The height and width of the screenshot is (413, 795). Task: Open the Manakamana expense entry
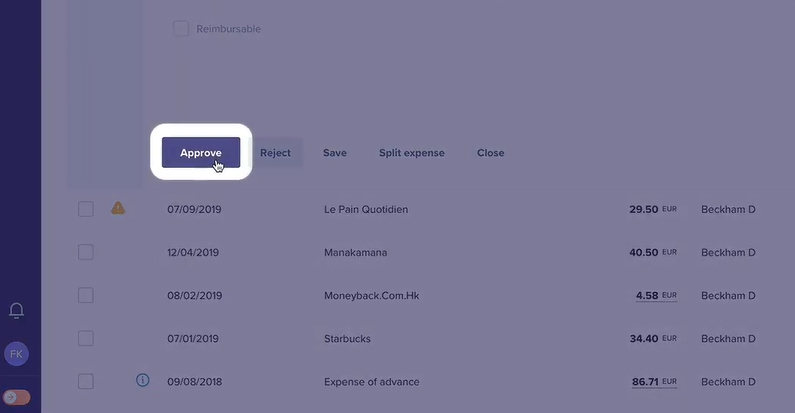[417, 252]
